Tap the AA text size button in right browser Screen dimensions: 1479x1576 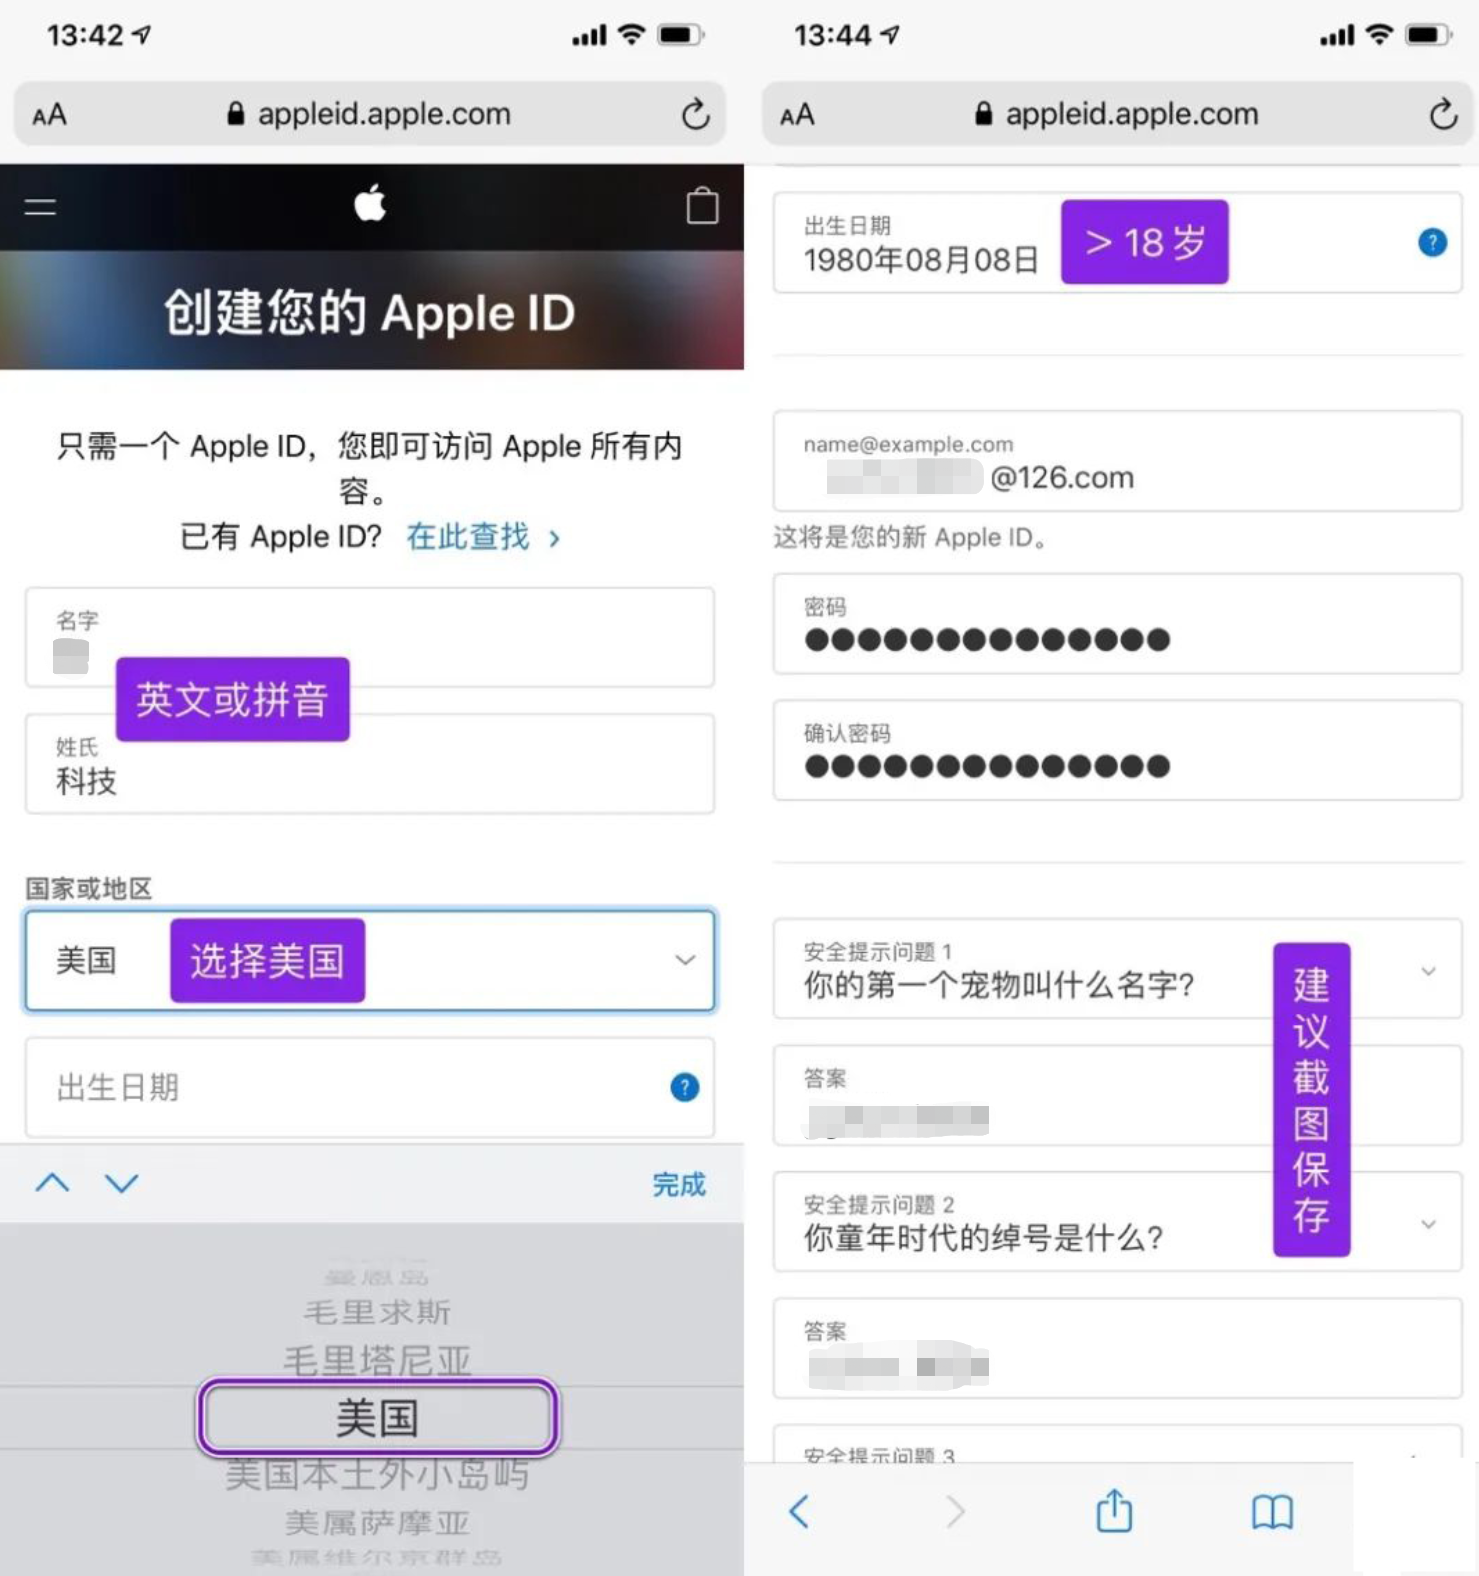pos(797,115)
